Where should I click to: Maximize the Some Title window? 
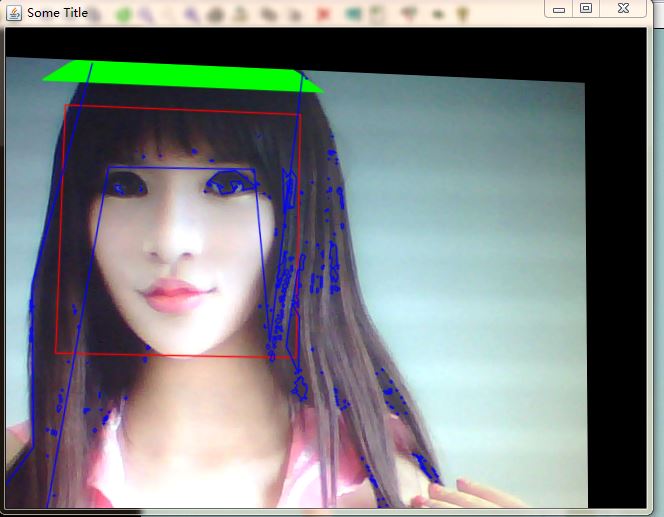[586, 8]
